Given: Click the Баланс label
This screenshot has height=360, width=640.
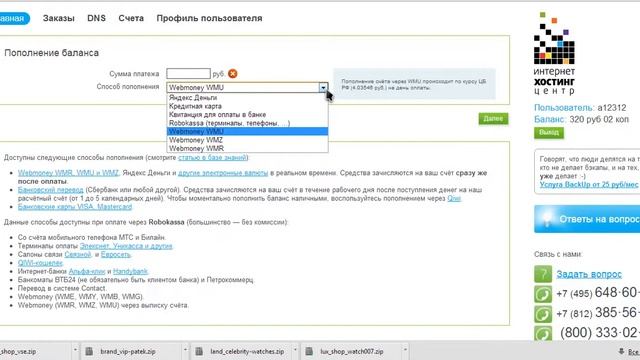Looking at the screenshot, I should pos(550,120).
